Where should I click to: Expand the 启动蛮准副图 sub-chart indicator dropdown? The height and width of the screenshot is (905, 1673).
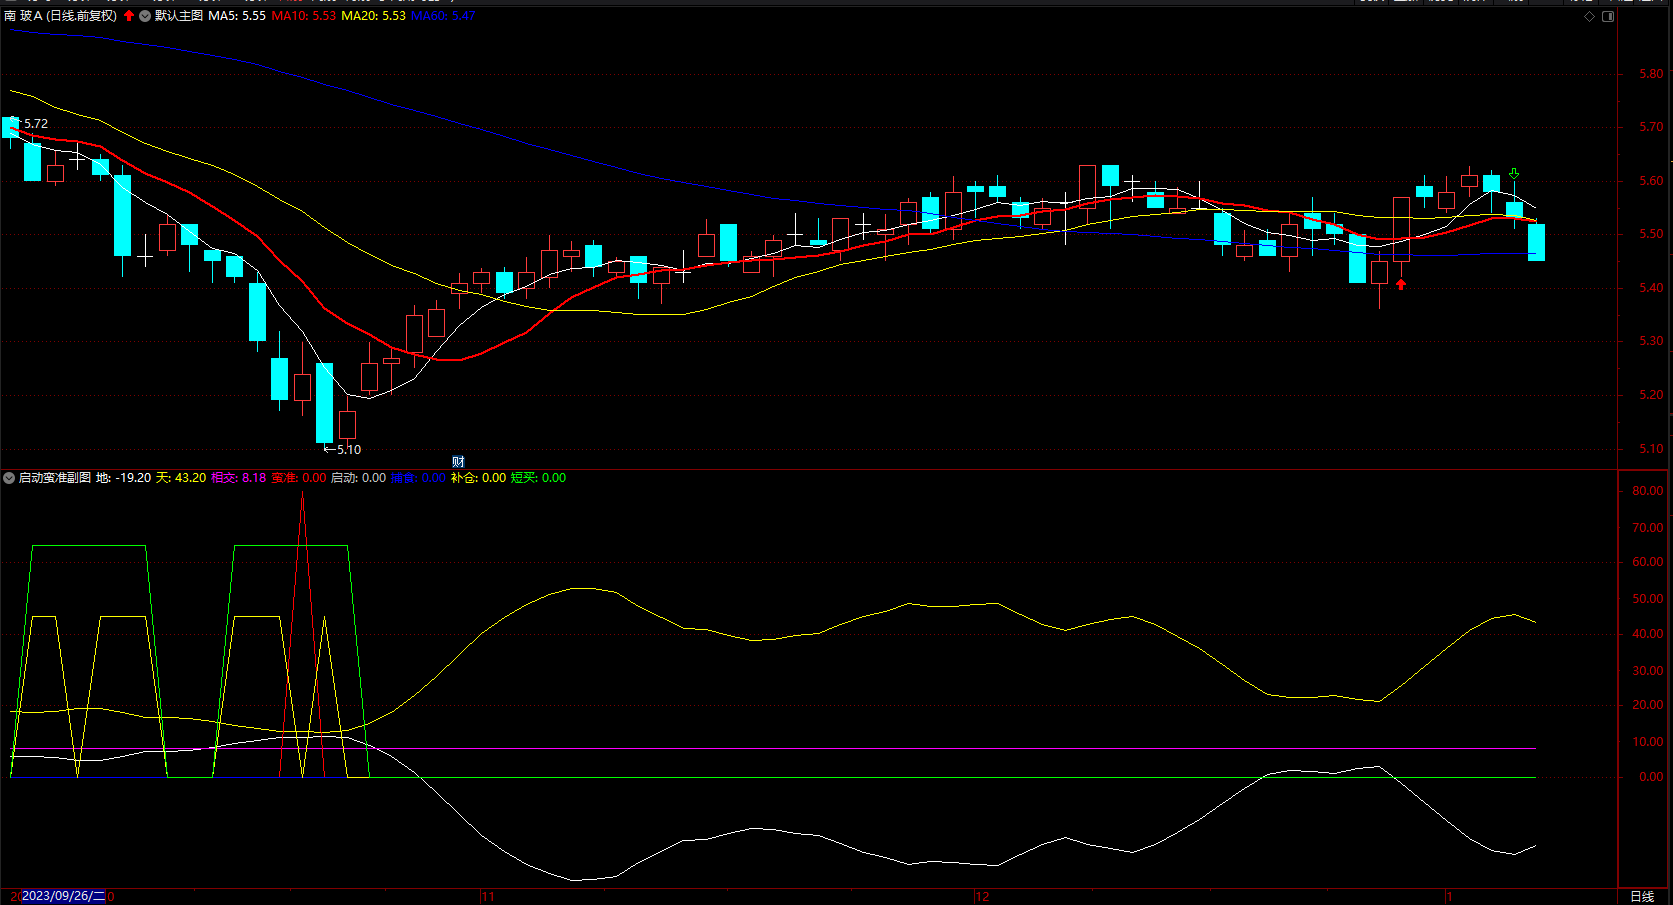click(x=9, y=478)
